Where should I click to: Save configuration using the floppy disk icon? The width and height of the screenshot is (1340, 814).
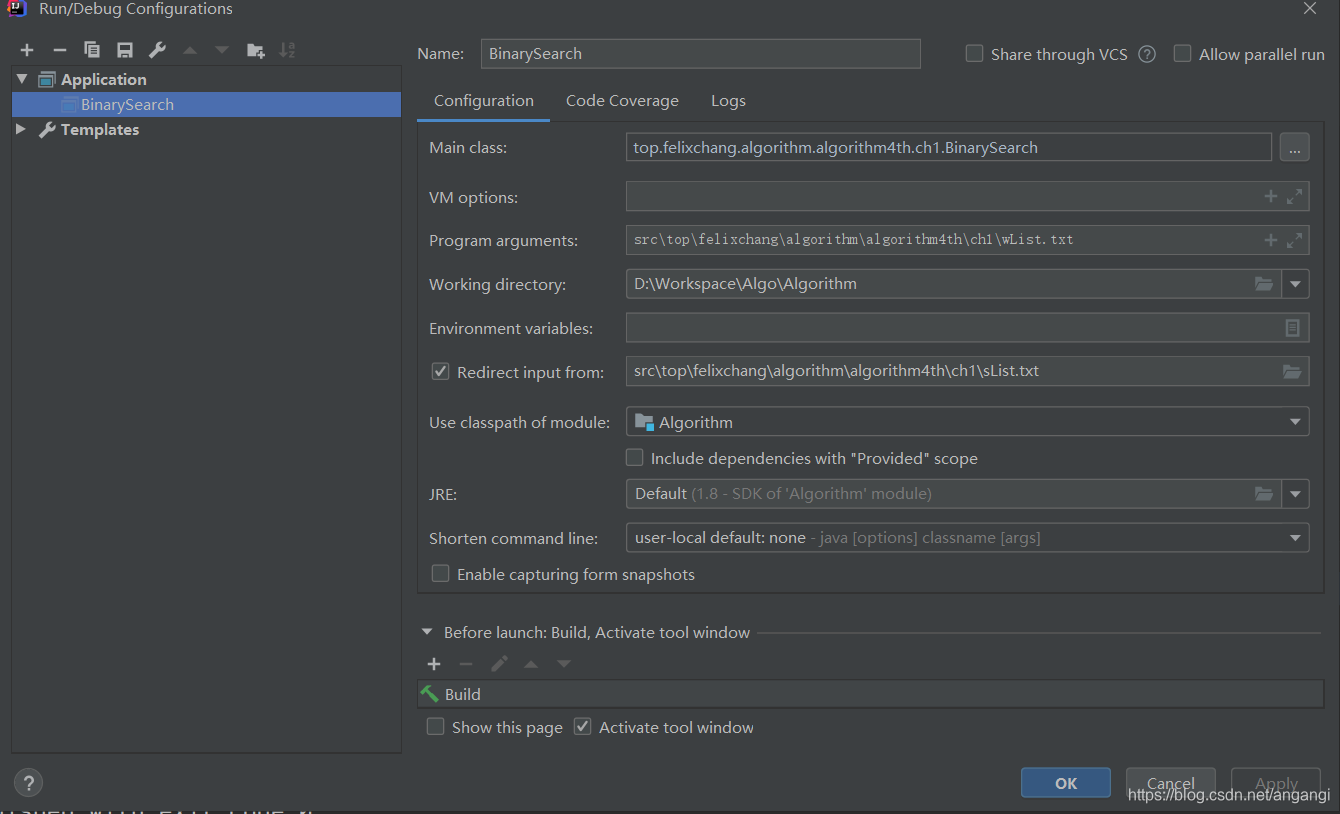pos(124,50)
